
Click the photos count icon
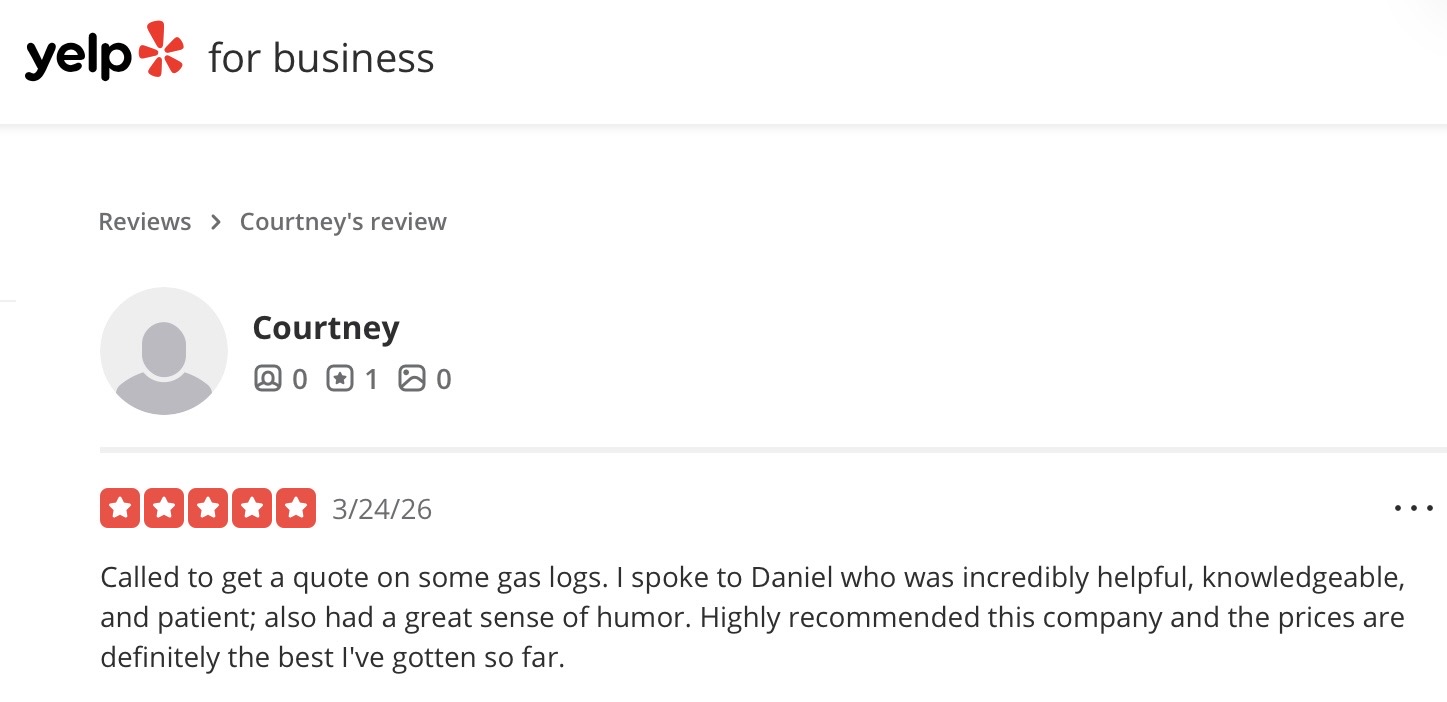pyautogui.click(x=412, y=379)
